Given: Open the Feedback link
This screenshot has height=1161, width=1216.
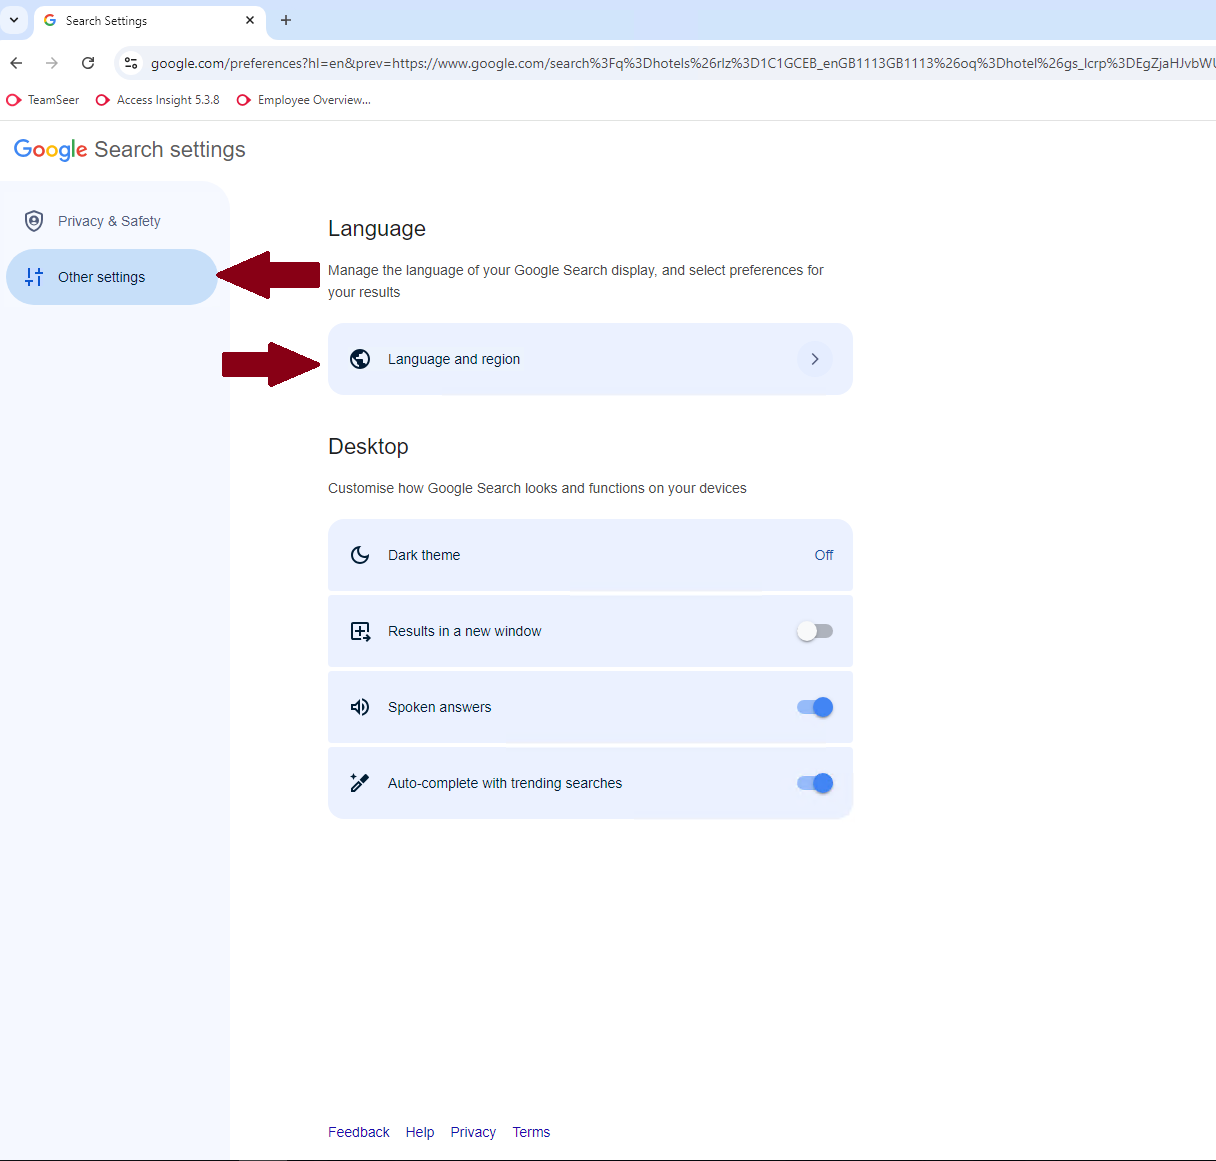Looking at the screenshot, I should 359,1132.
